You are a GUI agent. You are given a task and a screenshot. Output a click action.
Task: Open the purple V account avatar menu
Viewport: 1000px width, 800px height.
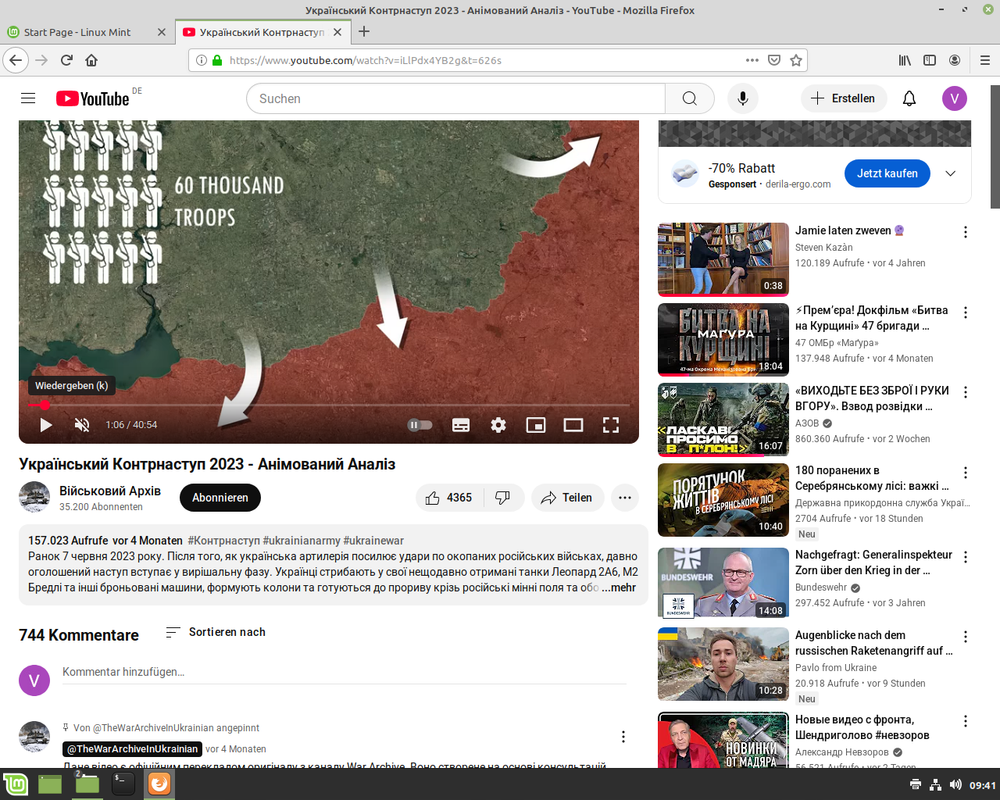pyautogui.click(x=954, y=98)
